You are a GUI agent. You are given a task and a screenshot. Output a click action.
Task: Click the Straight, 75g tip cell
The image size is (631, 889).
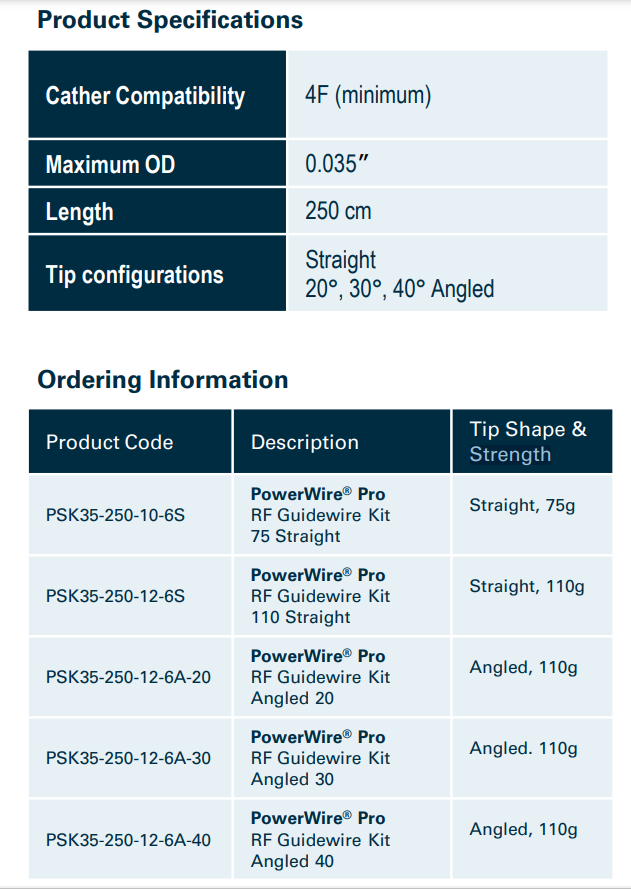point(522,506)
